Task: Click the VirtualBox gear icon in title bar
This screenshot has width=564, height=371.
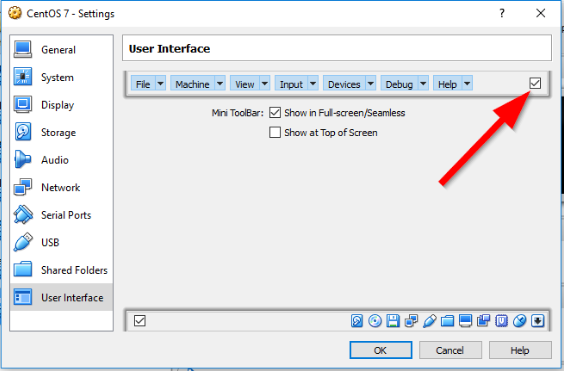Action: point(15,13)
